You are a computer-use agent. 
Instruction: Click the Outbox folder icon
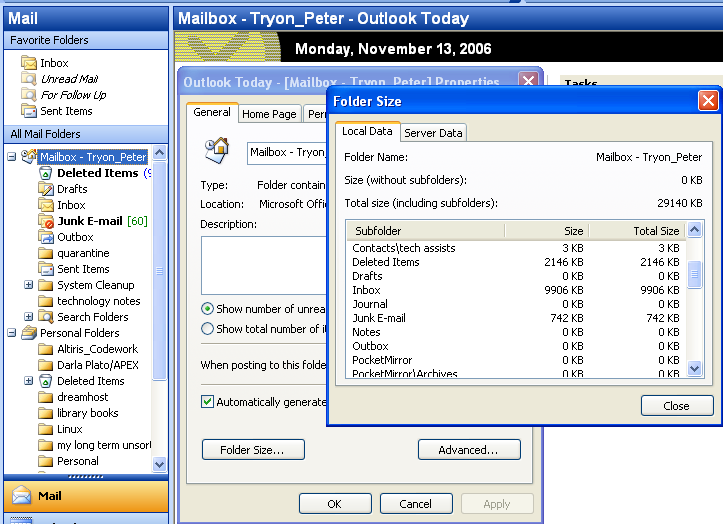[46, 237]
